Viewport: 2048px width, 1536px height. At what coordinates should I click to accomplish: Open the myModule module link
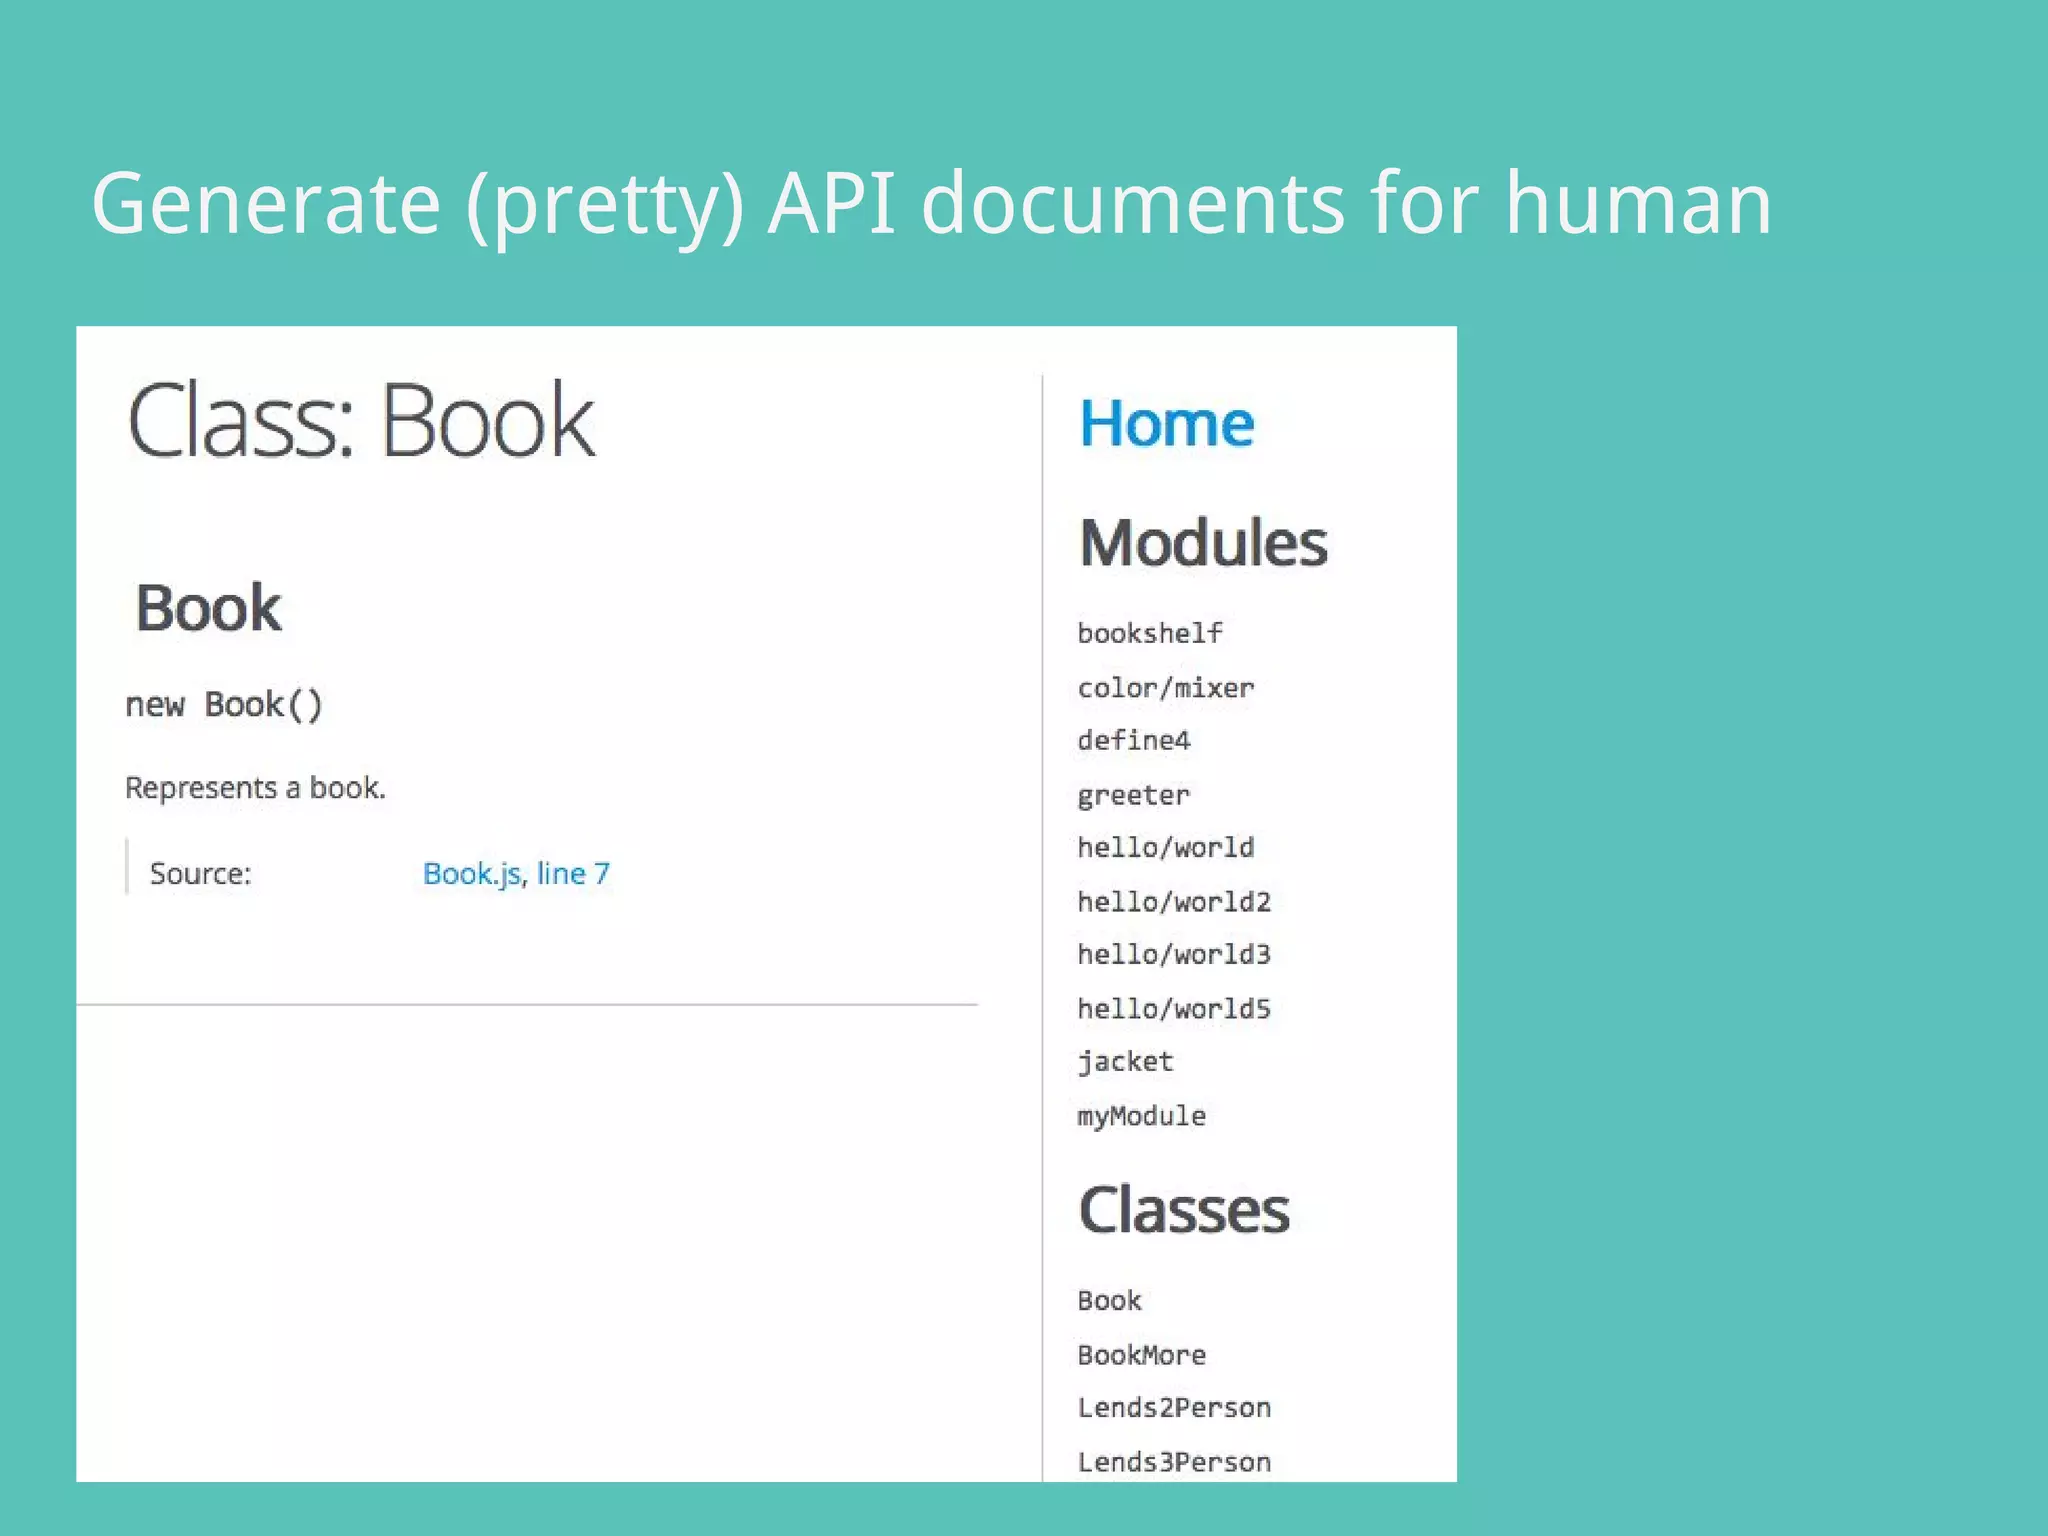click(x=1141, y=1115)
